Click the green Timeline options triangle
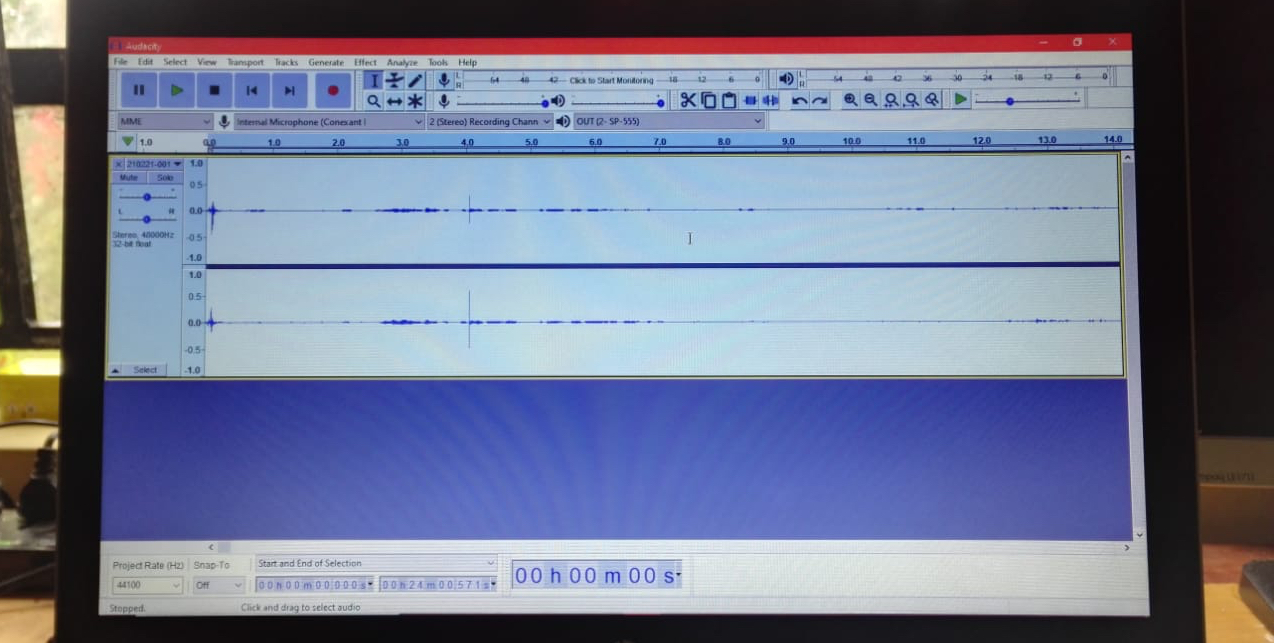The image size is (1274, 643). tap(127, 141)
